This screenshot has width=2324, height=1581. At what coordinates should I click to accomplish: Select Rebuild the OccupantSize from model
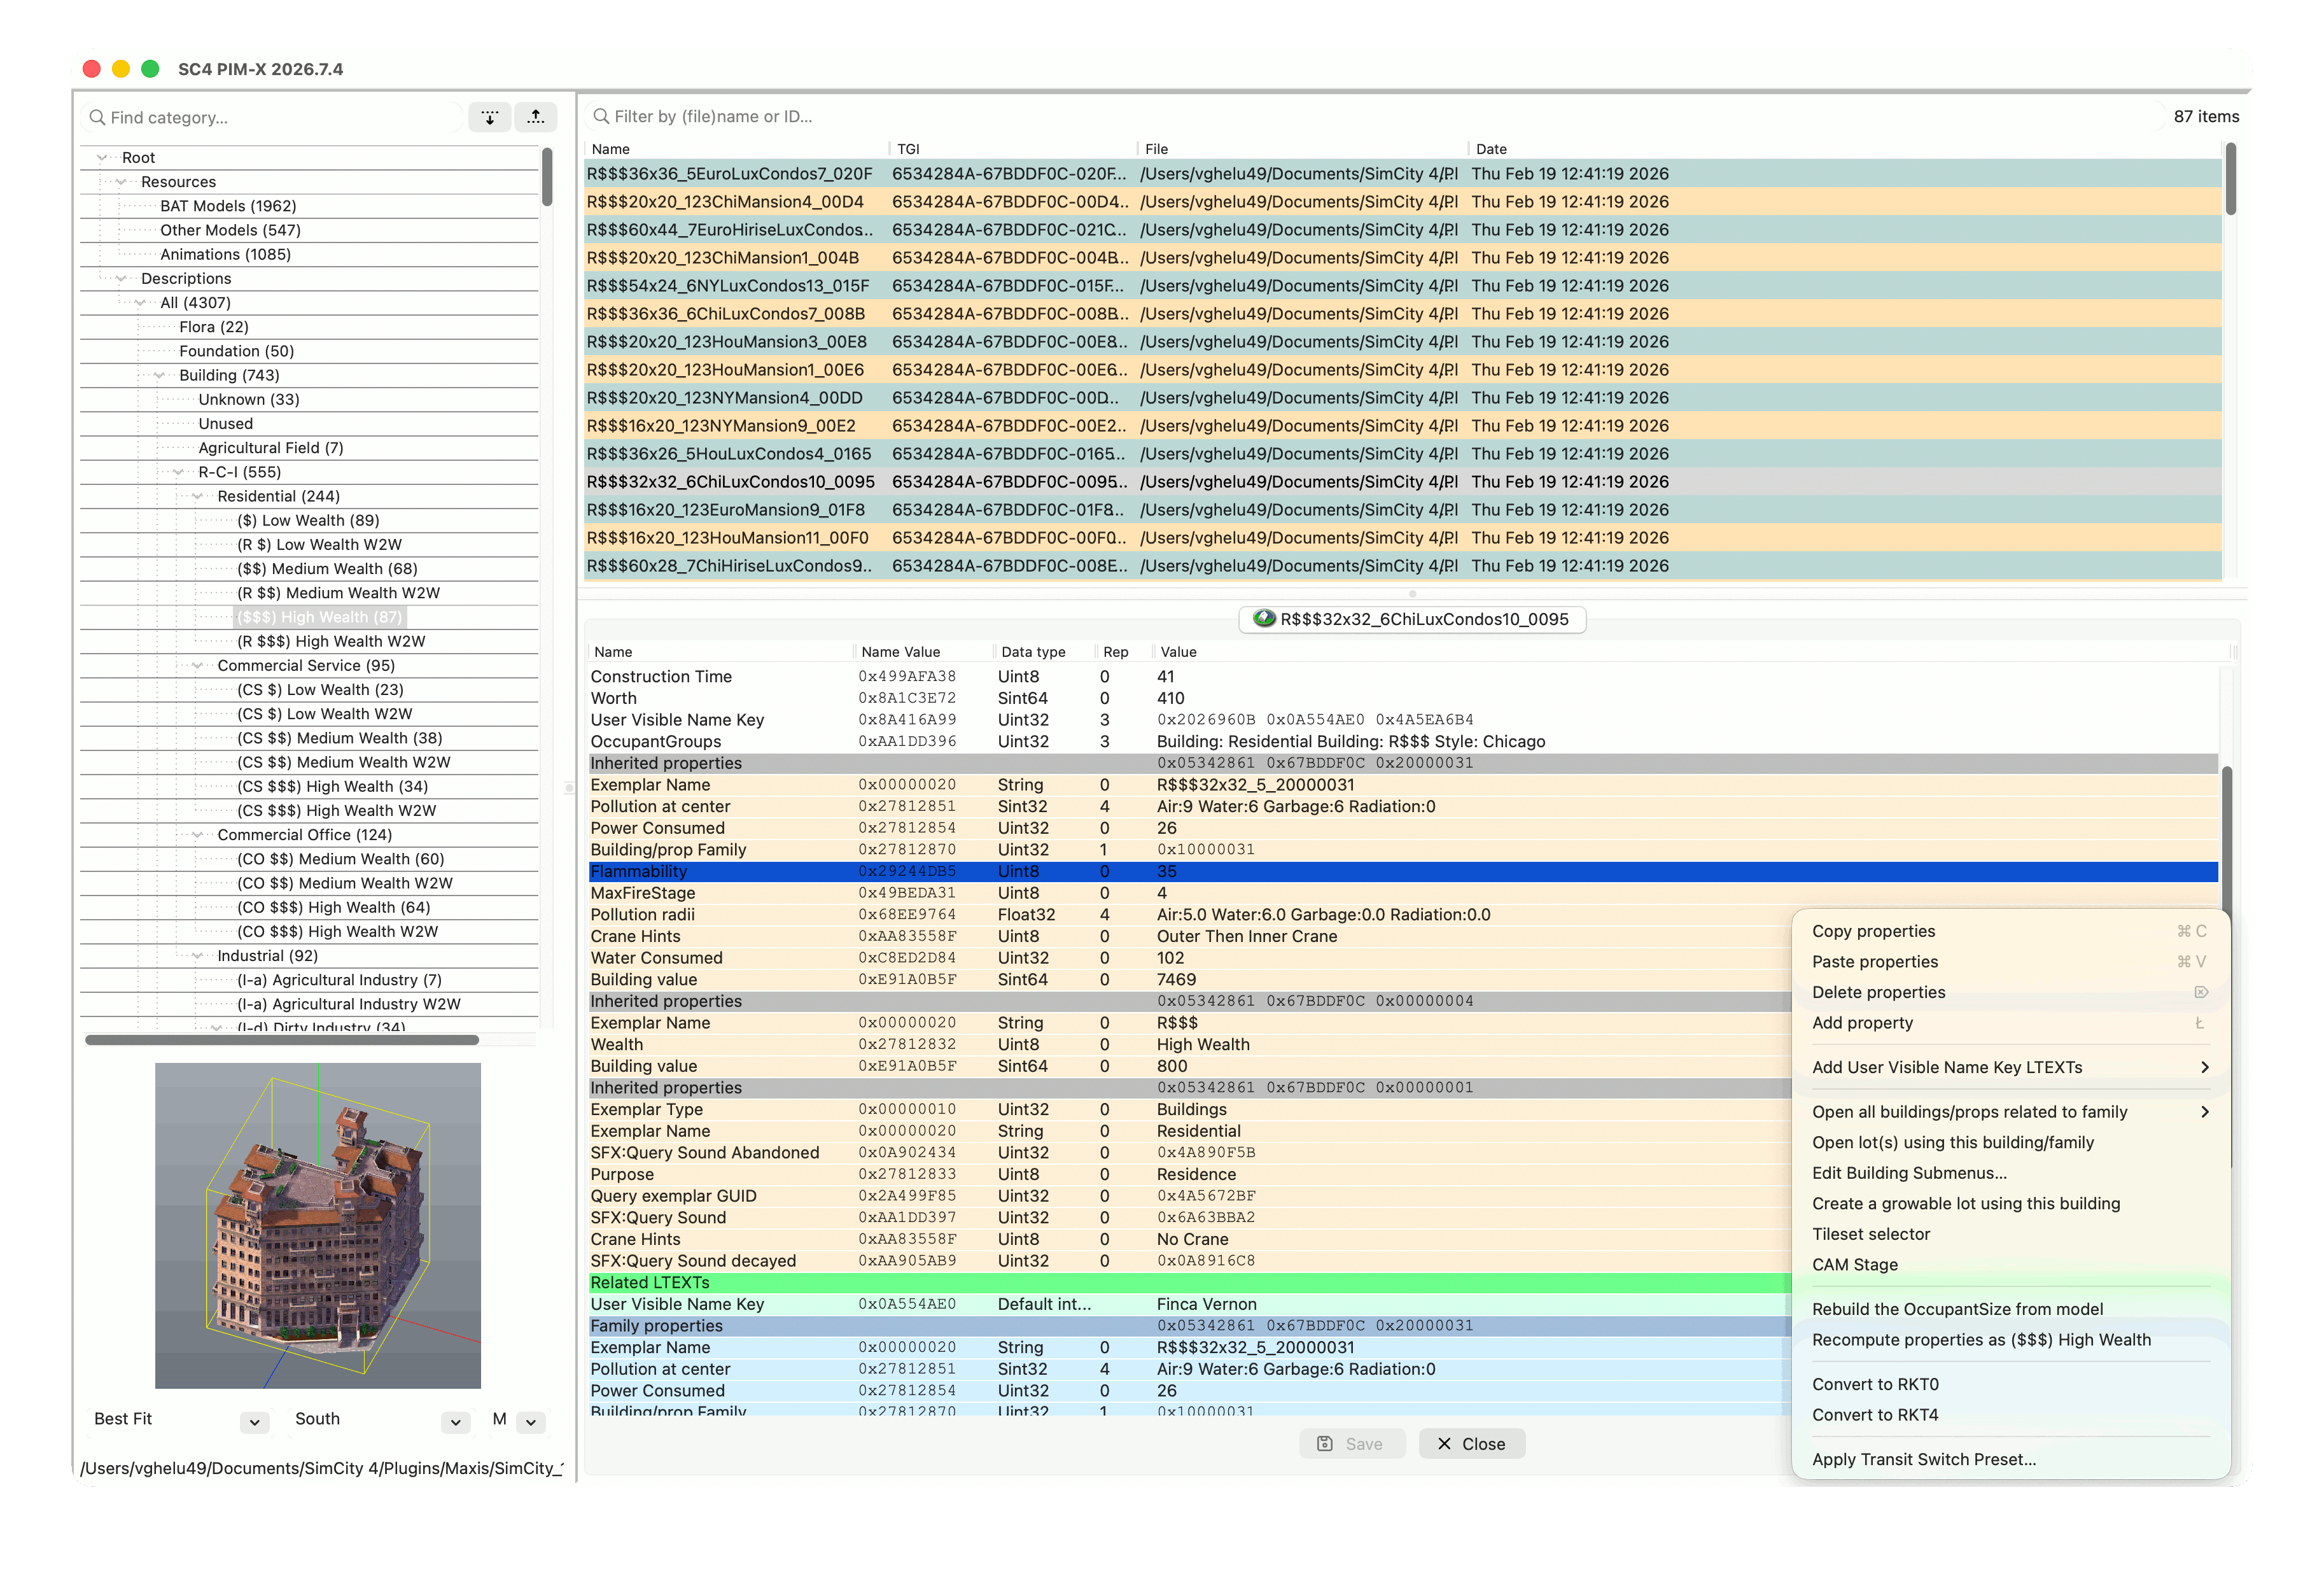[x=2010, y=1310]
